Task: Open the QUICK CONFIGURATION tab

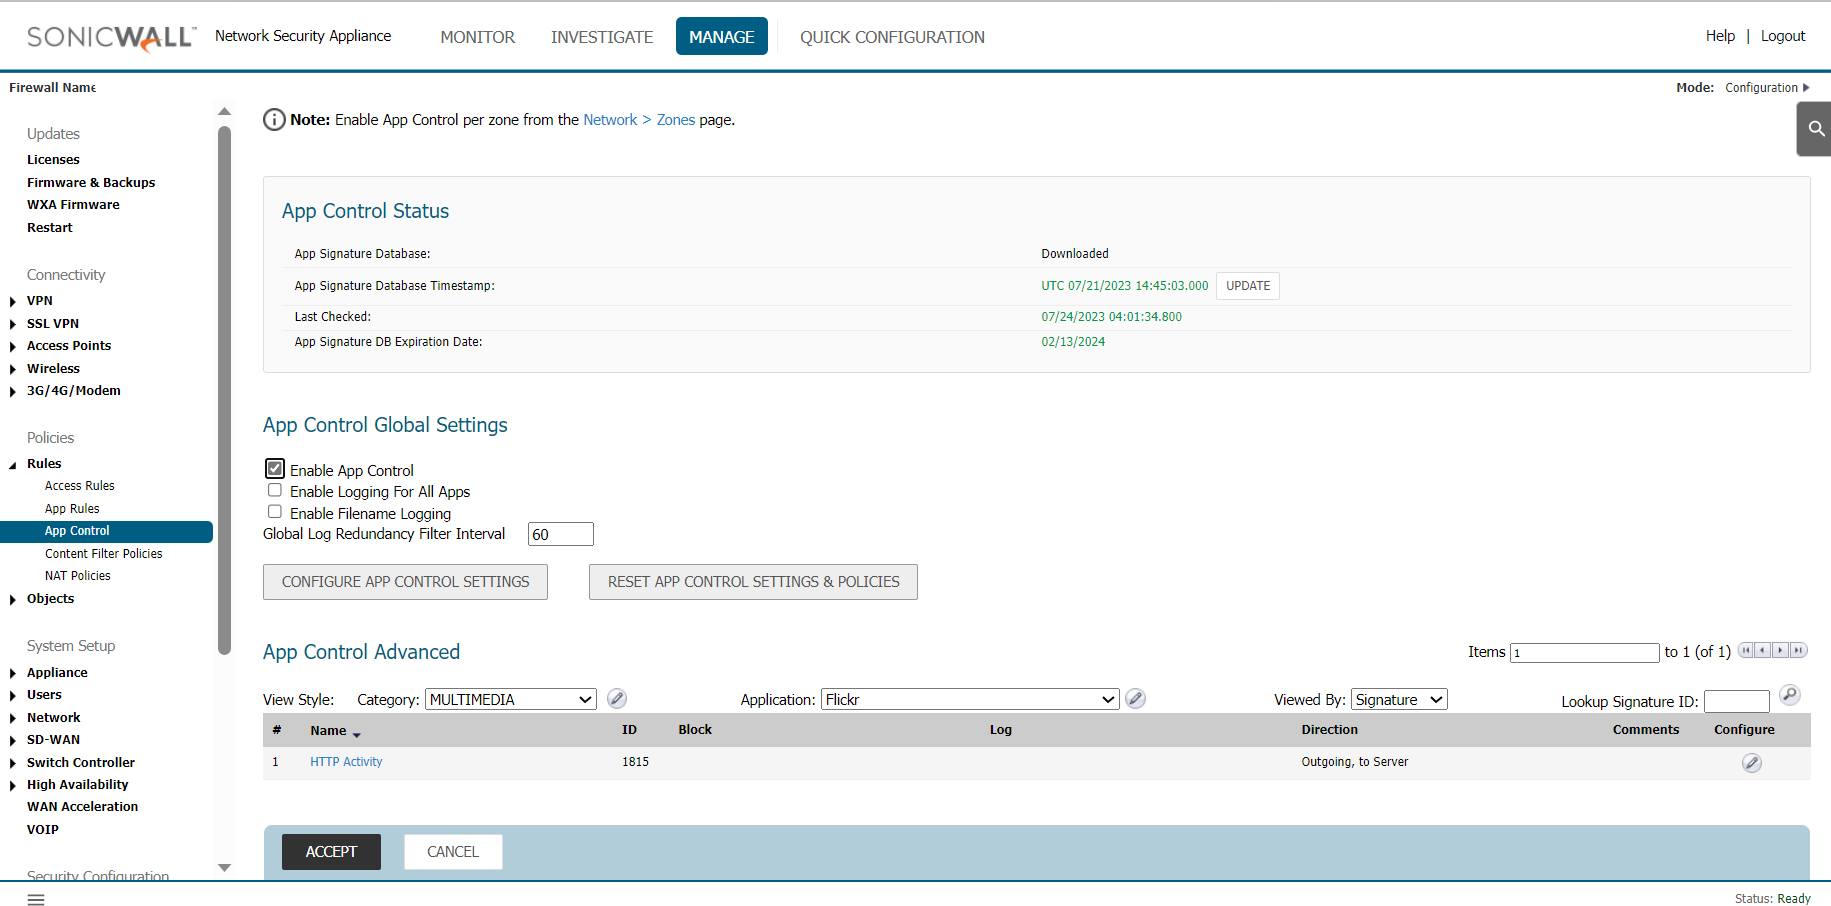Action: pyautogui.click(x=892, y=37)
